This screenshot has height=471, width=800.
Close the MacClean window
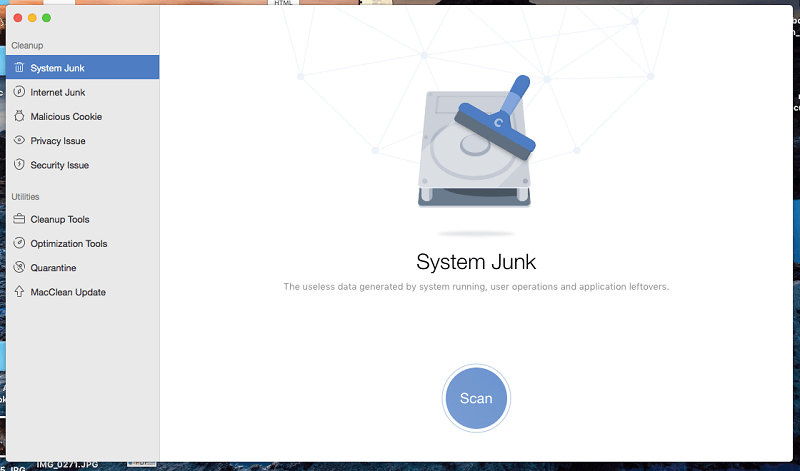point(18,18)
